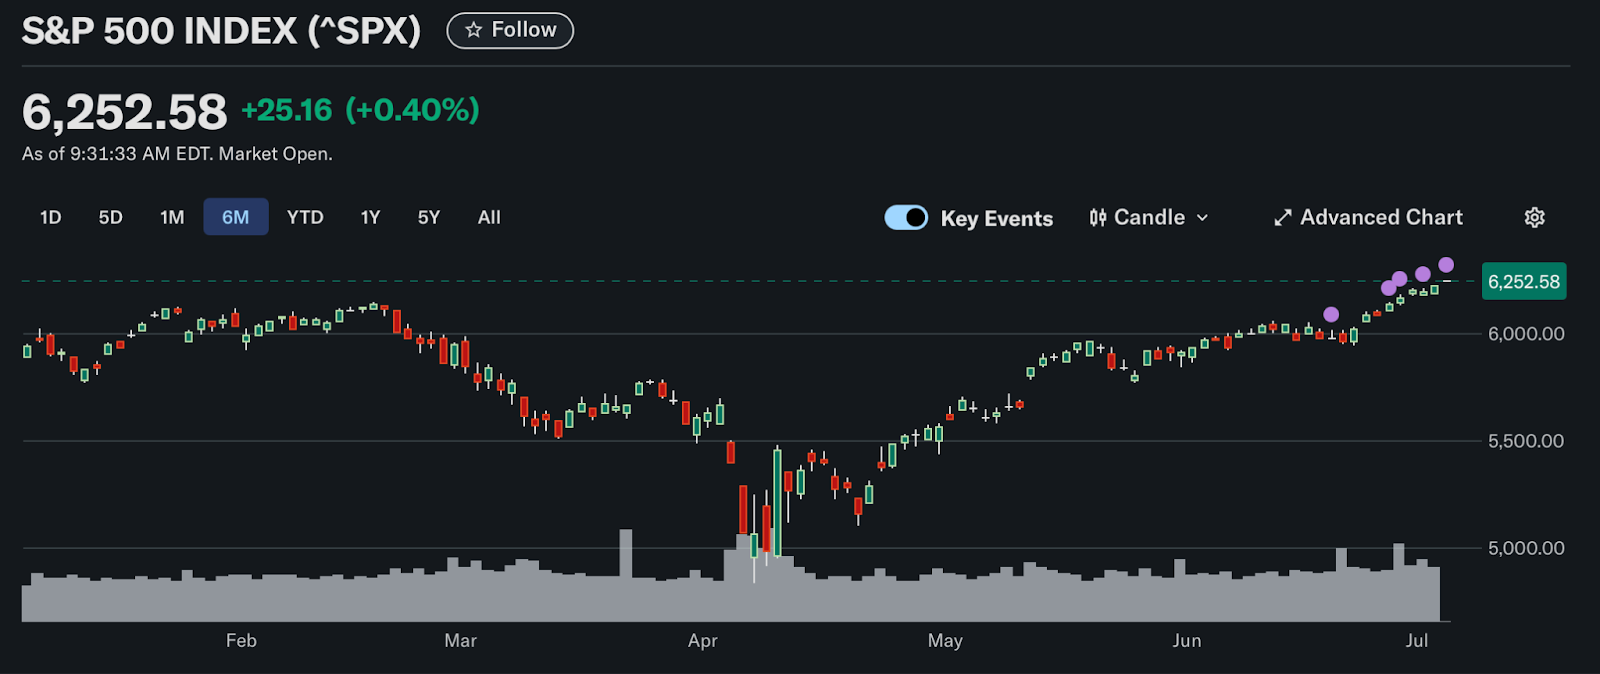
Task: Click the S&P 500 INDEX (^SPX) title
Action: (221, 31)
